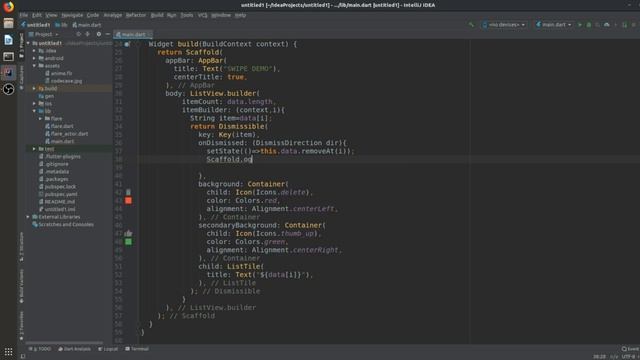Click the UTF-8 encoding in status bar
Image resolution: width=640 pixels, height=360 pixels.
point(629,357)
